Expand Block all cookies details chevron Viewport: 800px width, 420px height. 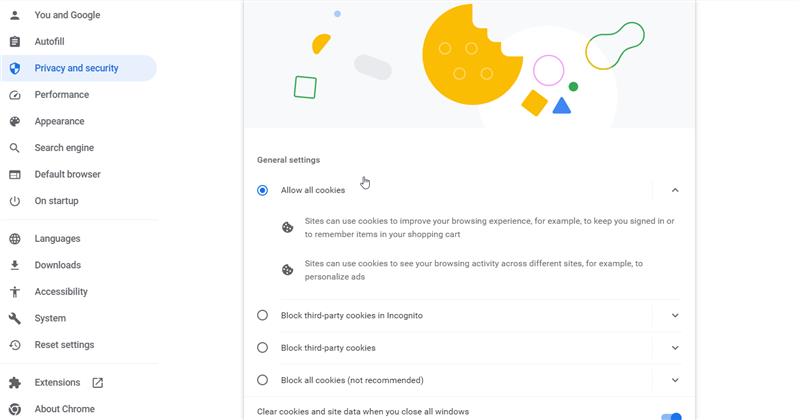click(x=675, y=380)
